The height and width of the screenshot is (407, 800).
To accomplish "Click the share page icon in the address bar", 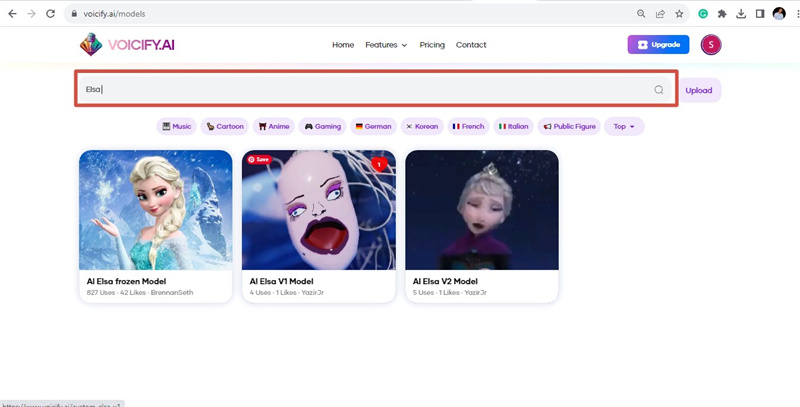I will point(660,14).
